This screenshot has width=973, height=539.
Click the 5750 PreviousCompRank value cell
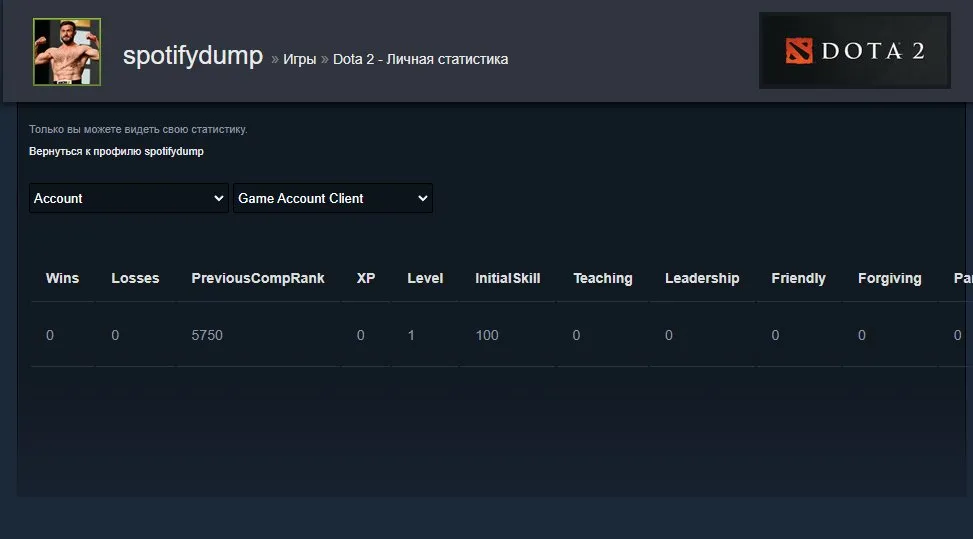[207, 335]
